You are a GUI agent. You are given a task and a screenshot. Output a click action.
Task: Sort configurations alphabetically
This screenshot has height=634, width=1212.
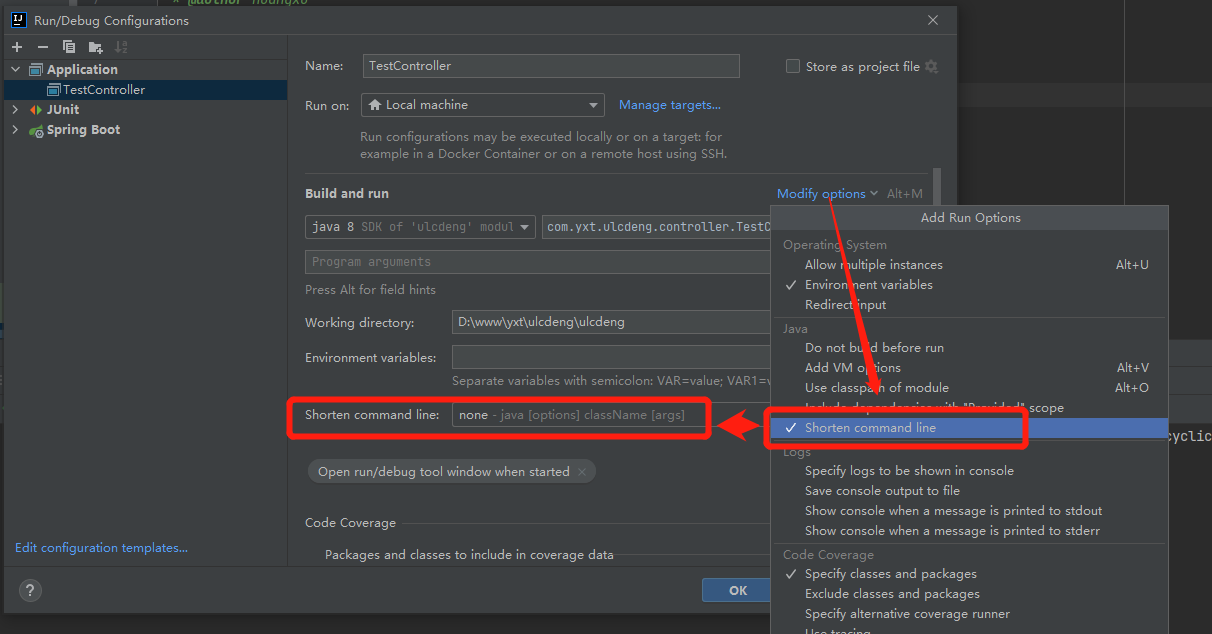click(119, 46)
